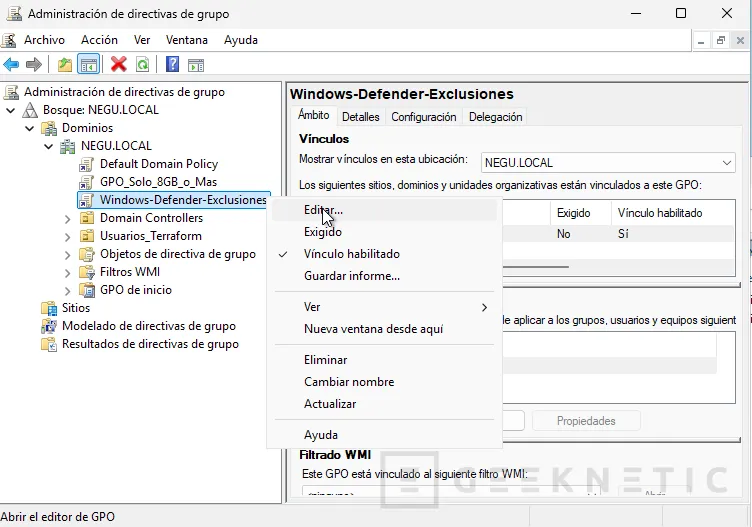
Task: Switch to the Detalles tab
Action: pos(361,117)
